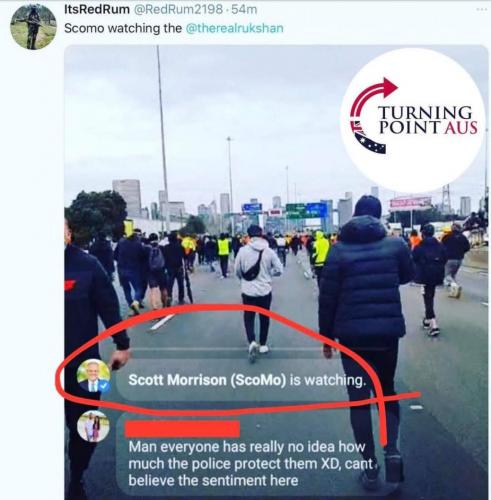Open the @therealrukshan mention link
491x500 pixels.
[x=234, y=28]
